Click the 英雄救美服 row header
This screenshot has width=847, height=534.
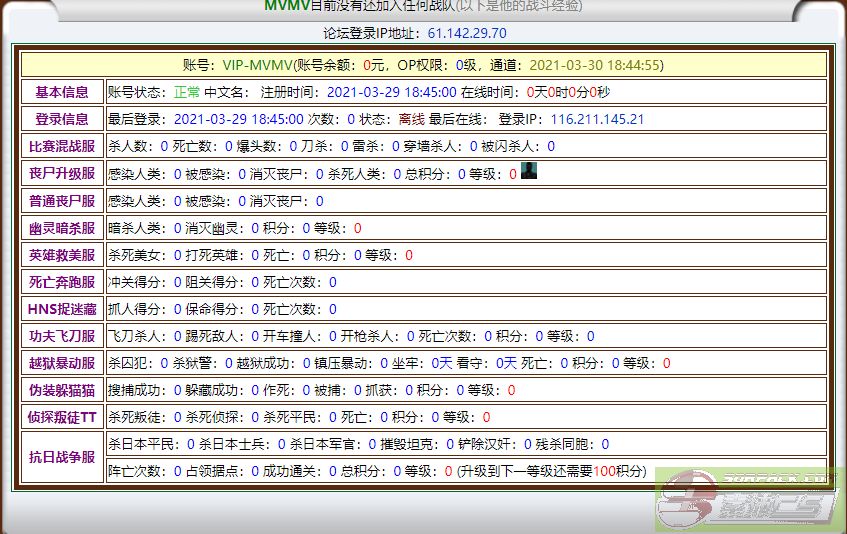click(x=62, y=255)
